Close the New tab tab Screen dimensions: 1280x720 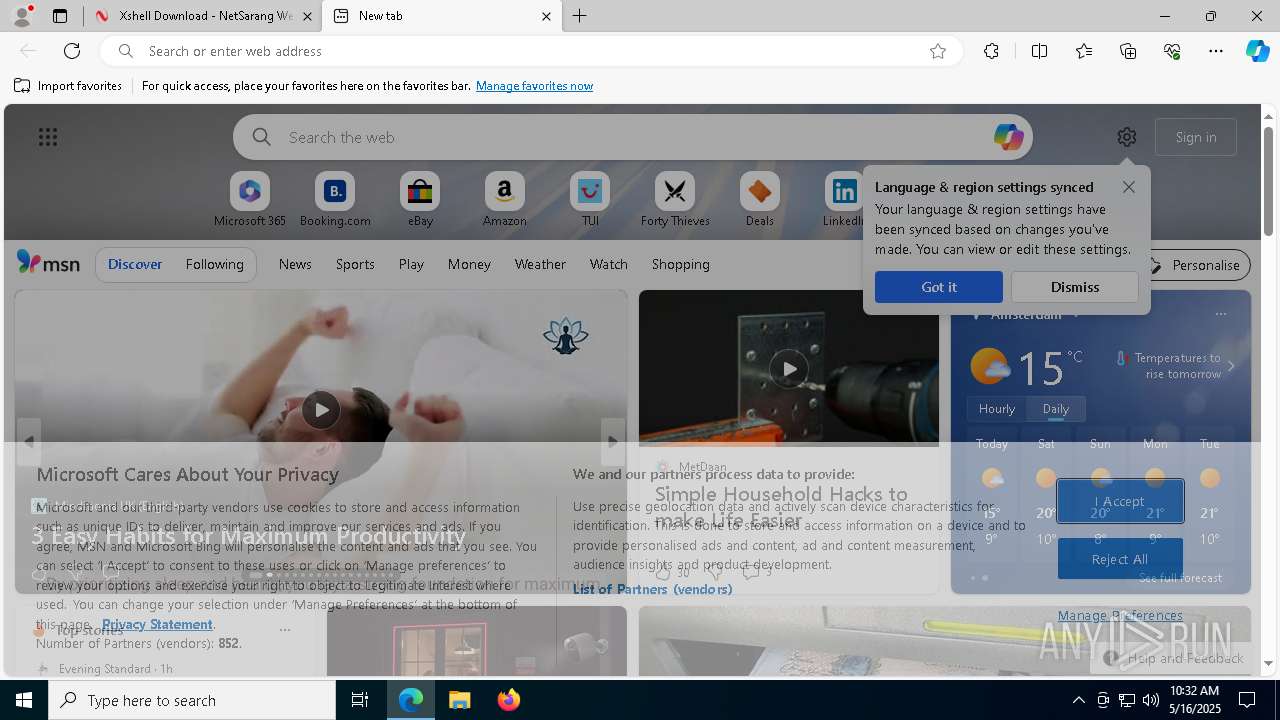point(546,16)
